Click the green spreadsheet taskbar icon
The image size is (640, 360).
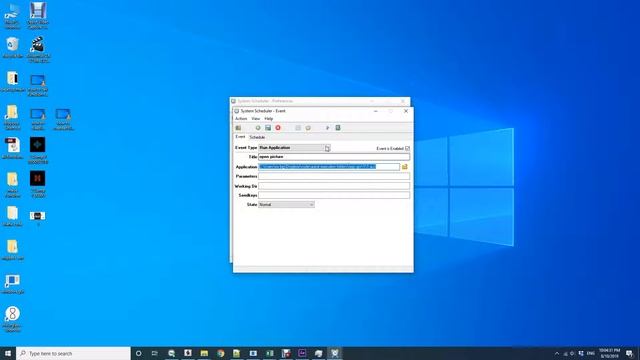(x=269, y=353)
